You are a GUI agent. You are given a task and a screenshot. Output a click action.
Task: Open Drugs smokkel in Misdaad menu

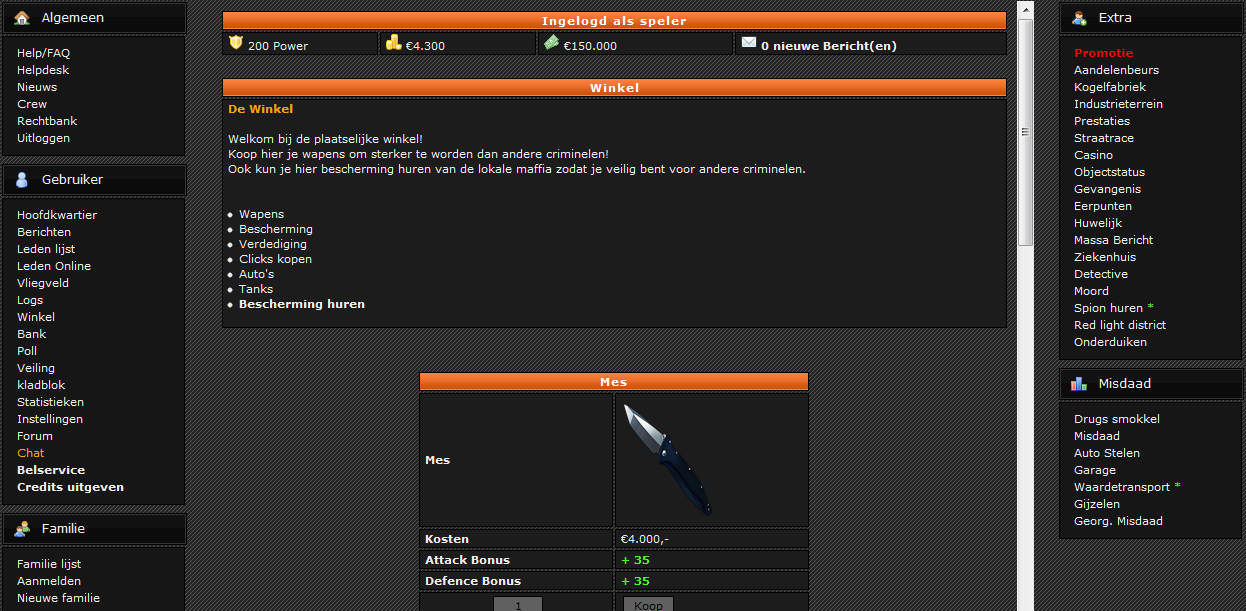(1117, 419)
